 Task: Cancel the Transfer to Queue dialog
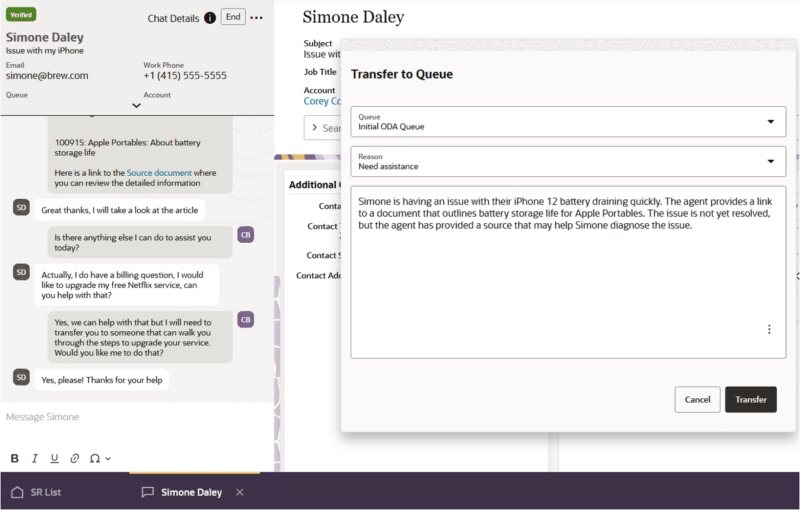[697, 400]
